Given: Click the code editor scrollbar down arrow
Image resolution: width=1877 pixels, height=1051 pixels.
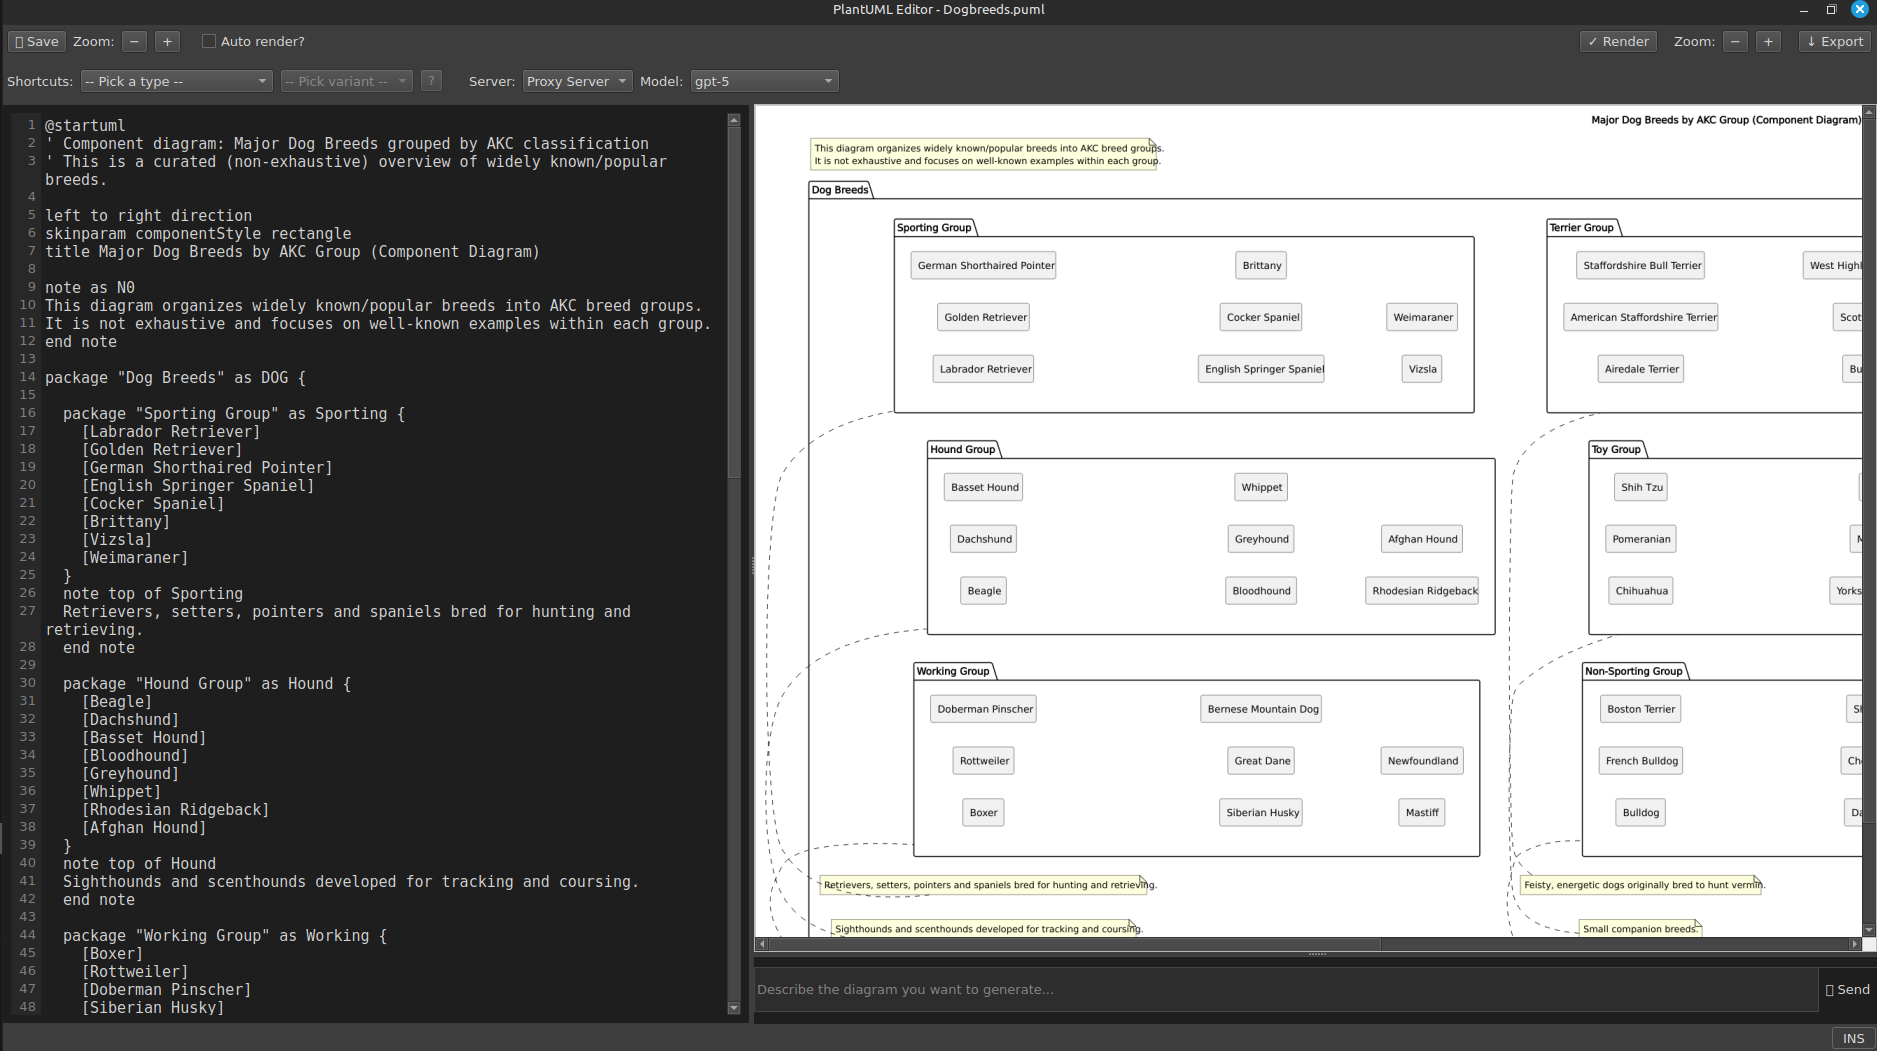Looking at the screenshot, I should coord(733,1008).
